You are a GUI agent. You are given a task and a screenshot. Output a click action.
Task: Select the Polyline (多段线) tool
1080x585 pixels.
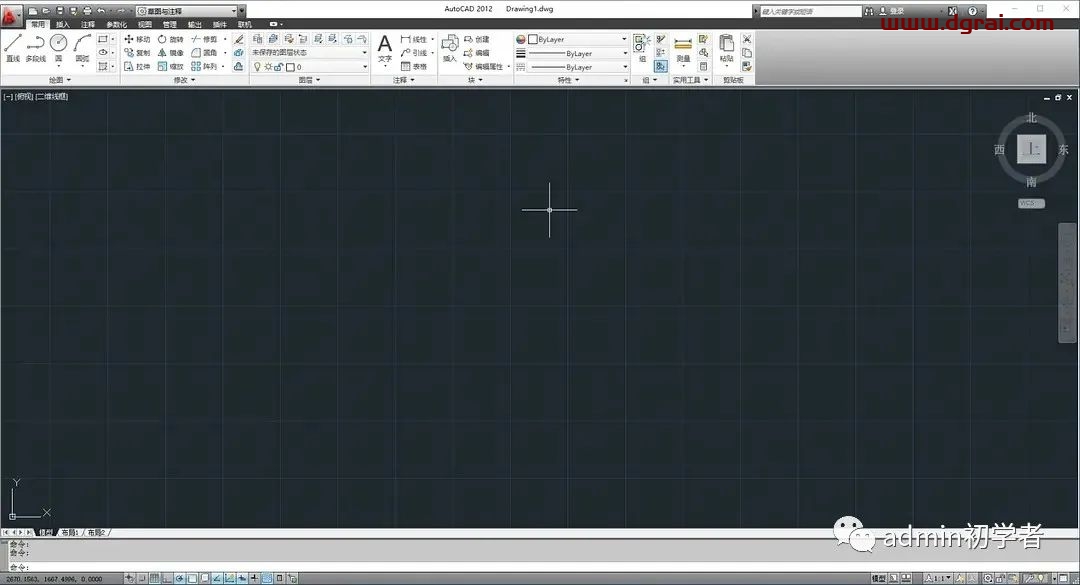click(x=35, y=47)
